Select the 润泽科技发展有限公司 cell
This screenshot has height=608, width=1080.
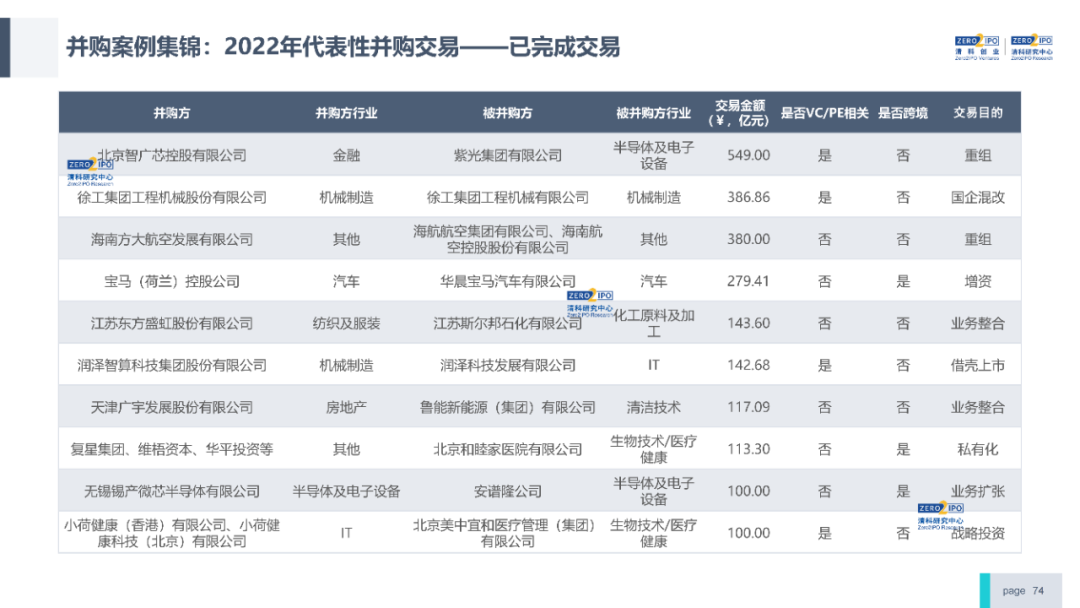(508, 366)
